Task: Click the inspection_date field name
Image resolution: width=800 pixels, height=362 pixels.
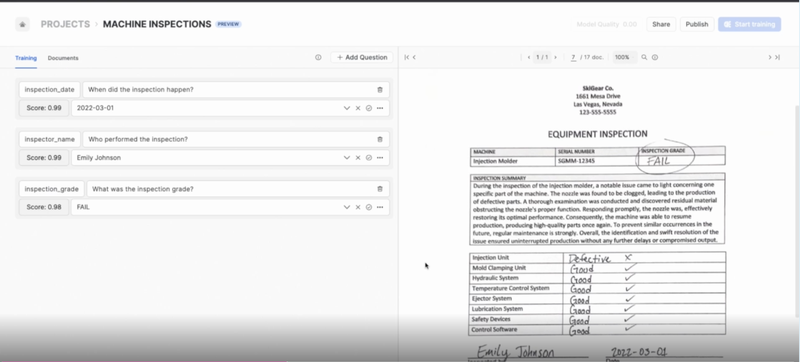Action: pyautogui.click(x=49, y=90)
